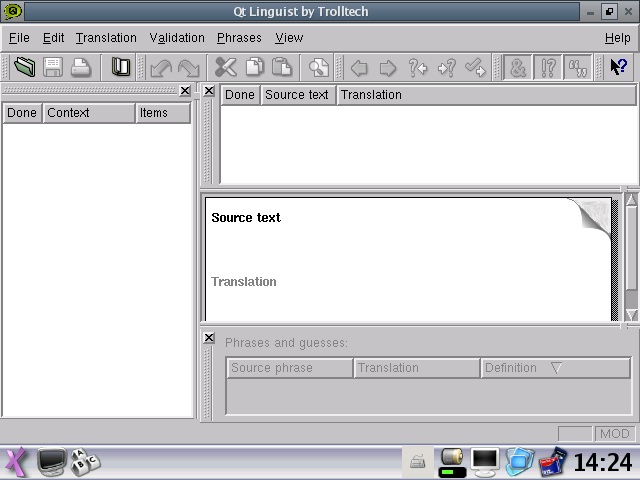The height and width of the screenshot is (480, 640).
Task: Toggle accelerator validation ampersand button
Action: pos(517,68)
